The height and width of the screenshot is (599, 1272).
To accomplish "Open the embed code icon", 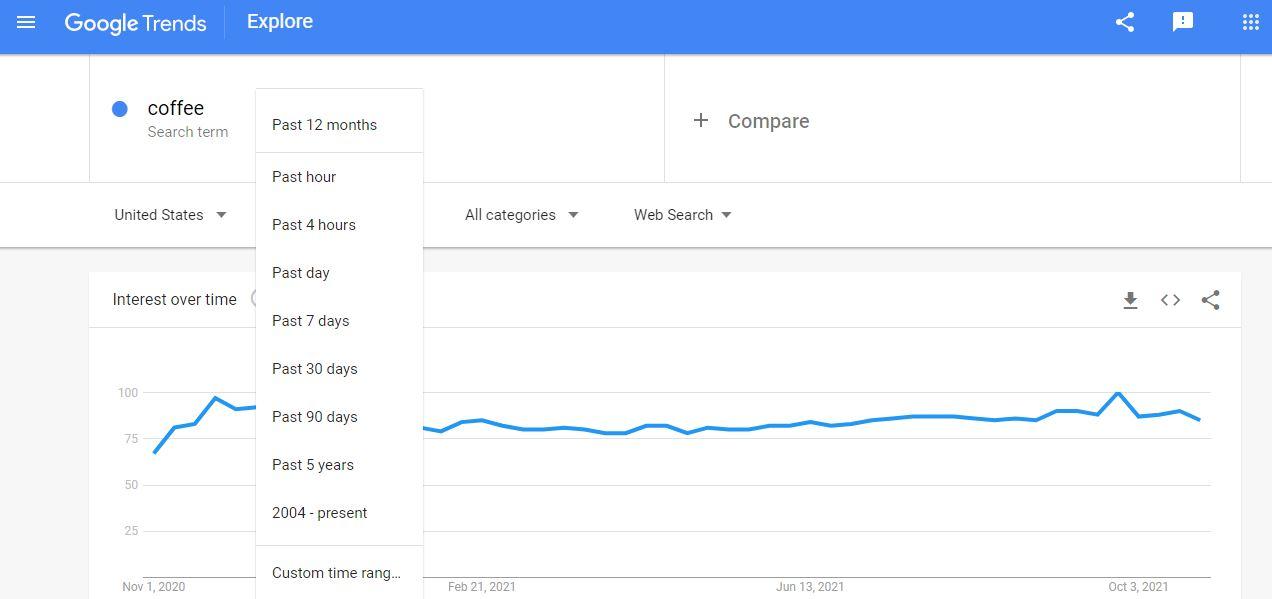I will (x=1170, y=300).
